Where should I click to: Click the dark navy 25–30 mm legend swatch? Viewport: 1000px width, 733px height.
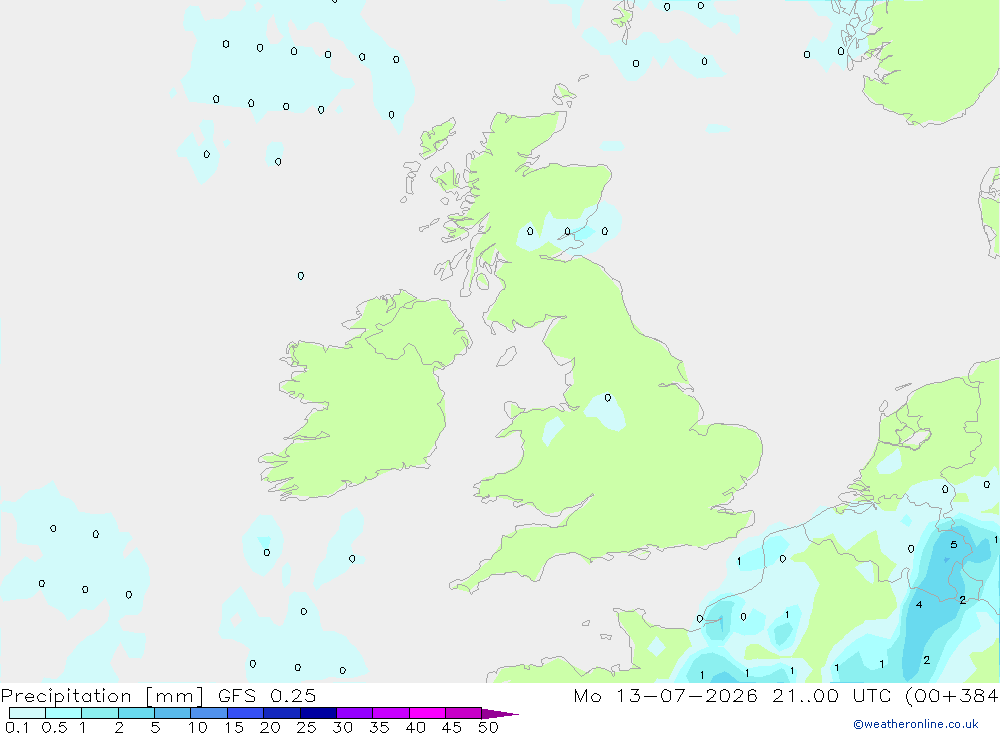(x=318, y=713)
